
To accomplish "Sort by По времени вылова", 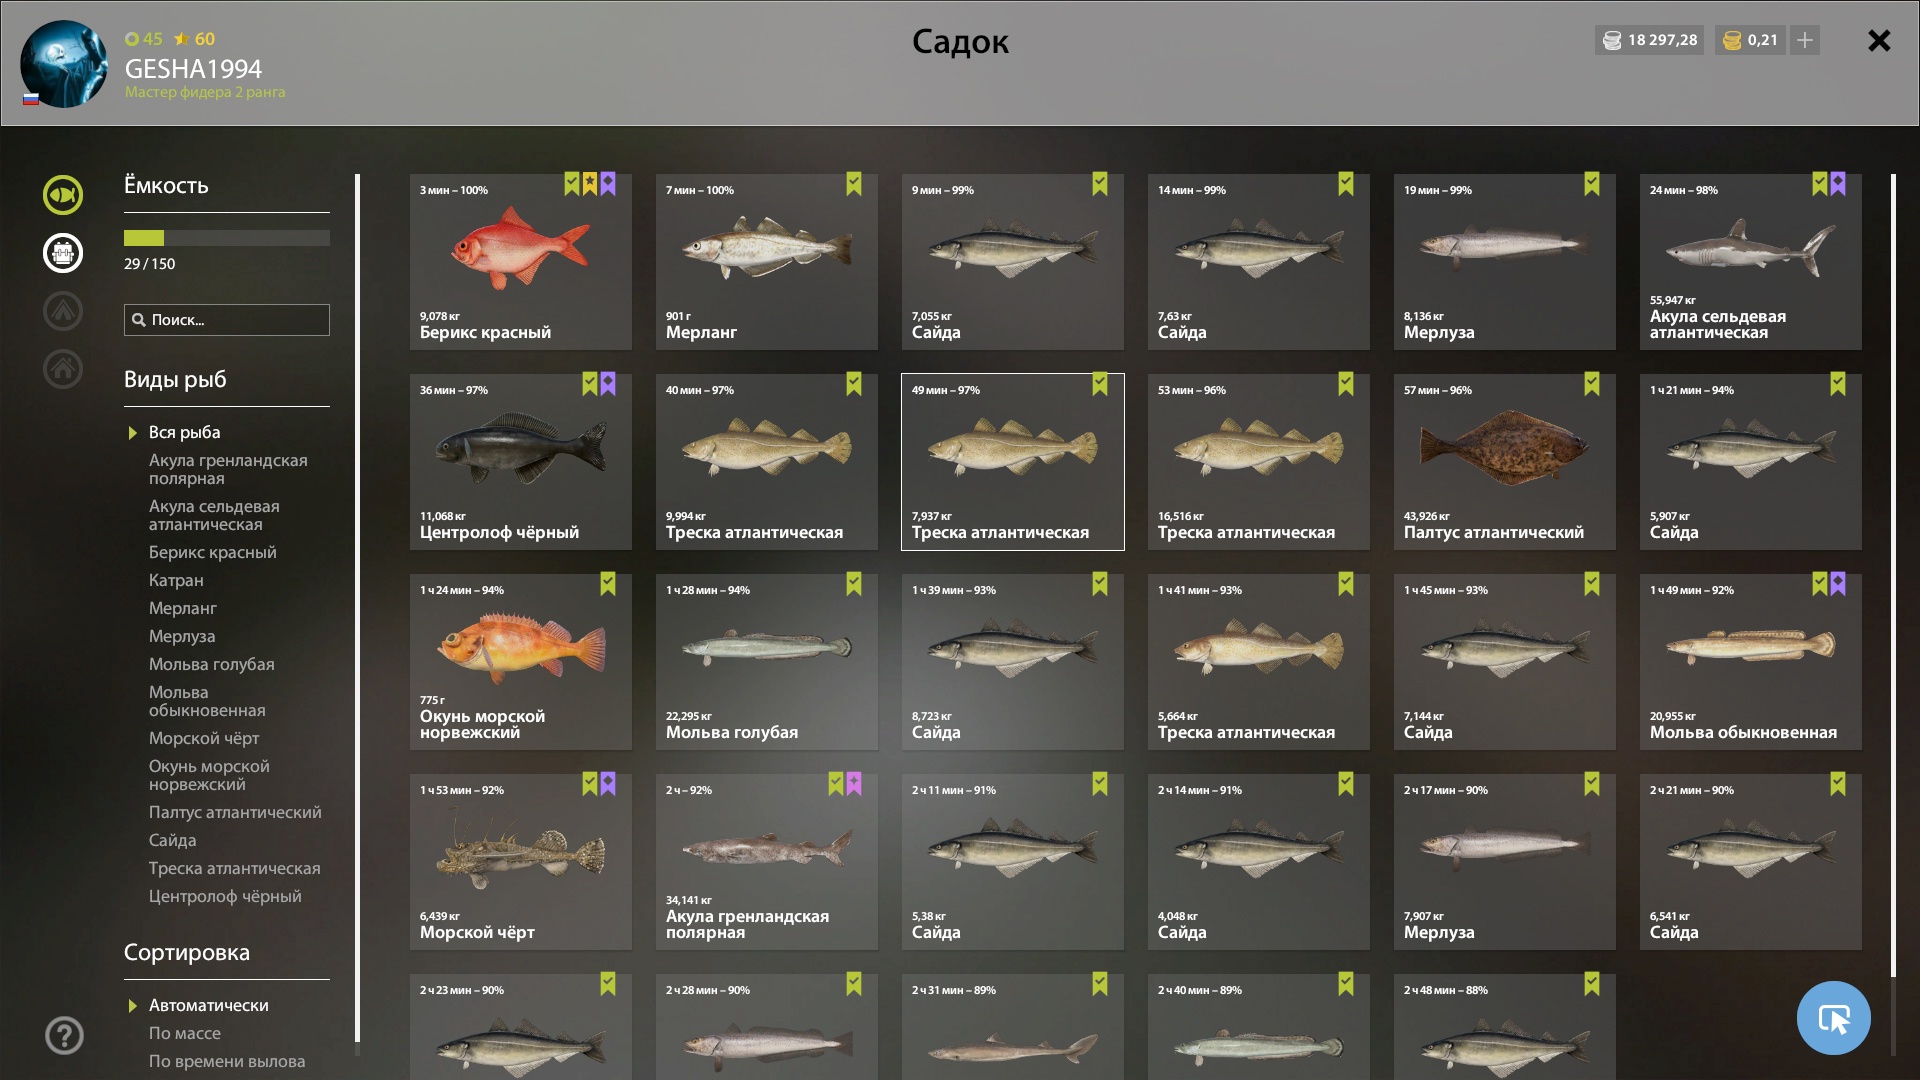I will click(x=227, y=1061).
